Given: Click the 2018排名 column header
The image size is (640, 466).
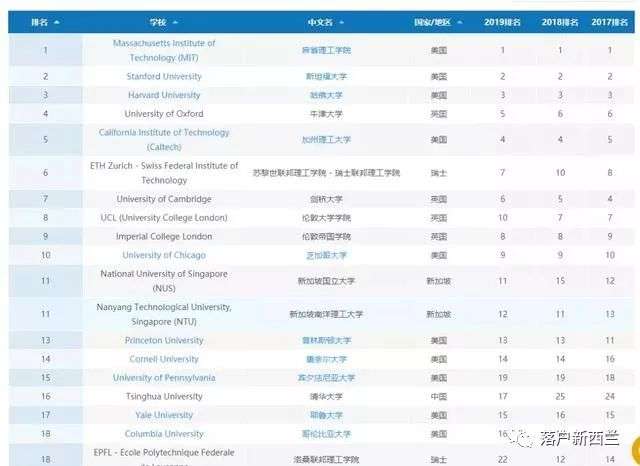Looking at the screenshot, I should pyautogui.click(x=560, y=22).
